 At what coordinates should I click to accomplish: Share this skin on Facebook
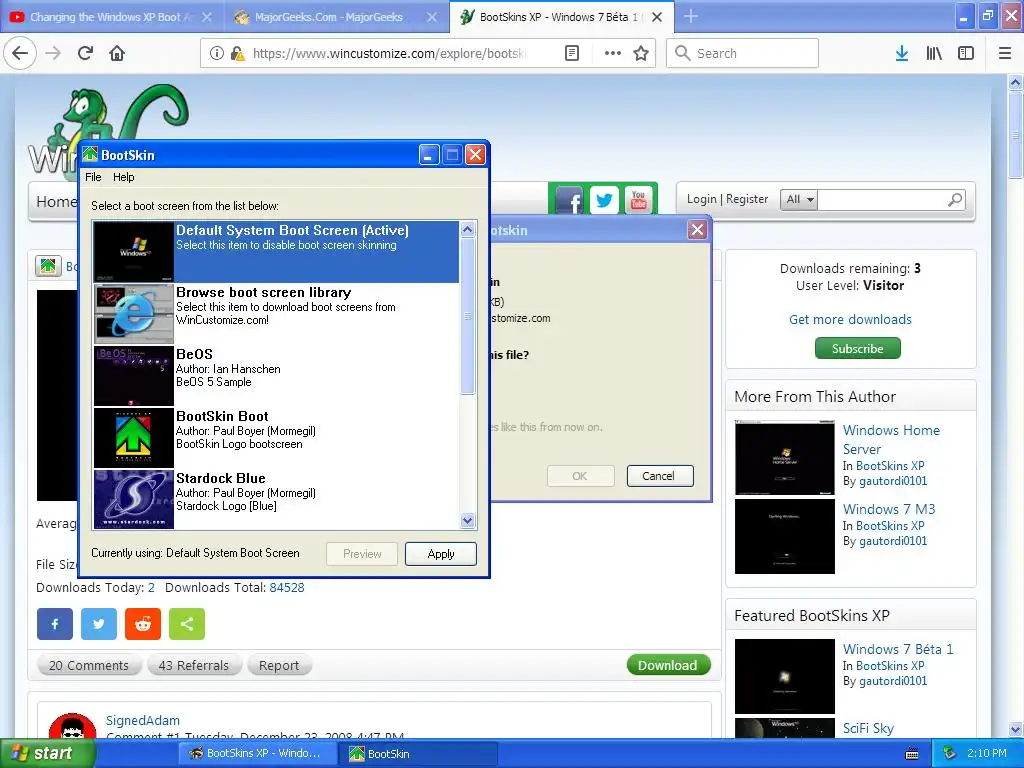tap(55, 624)
